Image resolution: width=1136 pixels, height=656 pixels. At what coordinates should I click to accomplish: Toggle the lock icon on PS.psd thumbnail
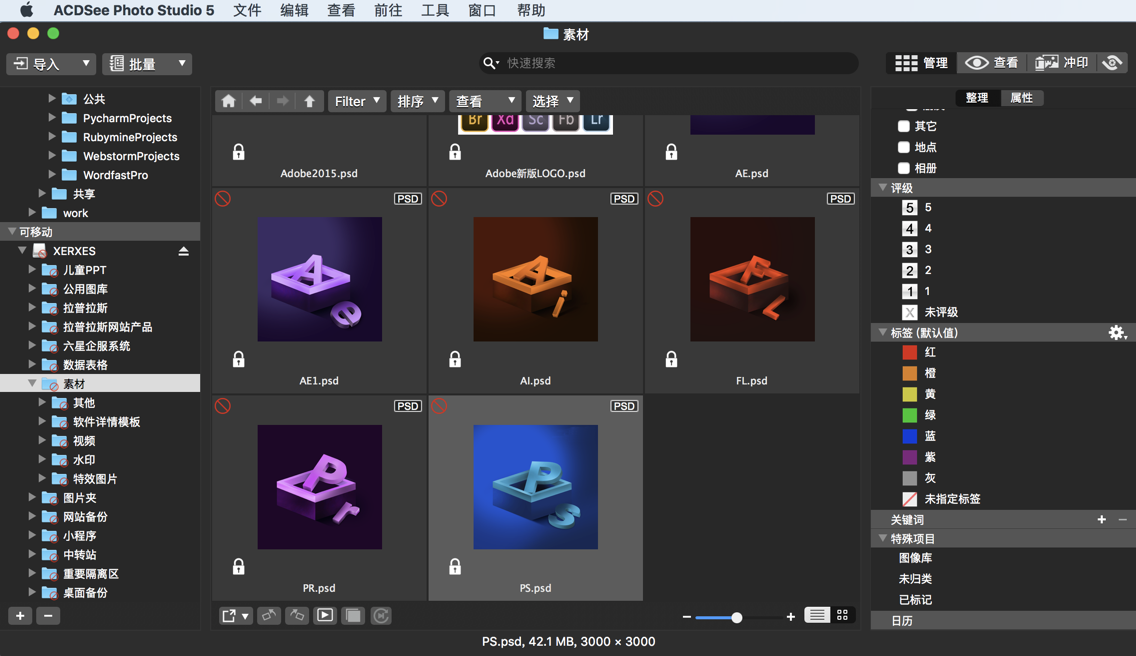[455, 566]
